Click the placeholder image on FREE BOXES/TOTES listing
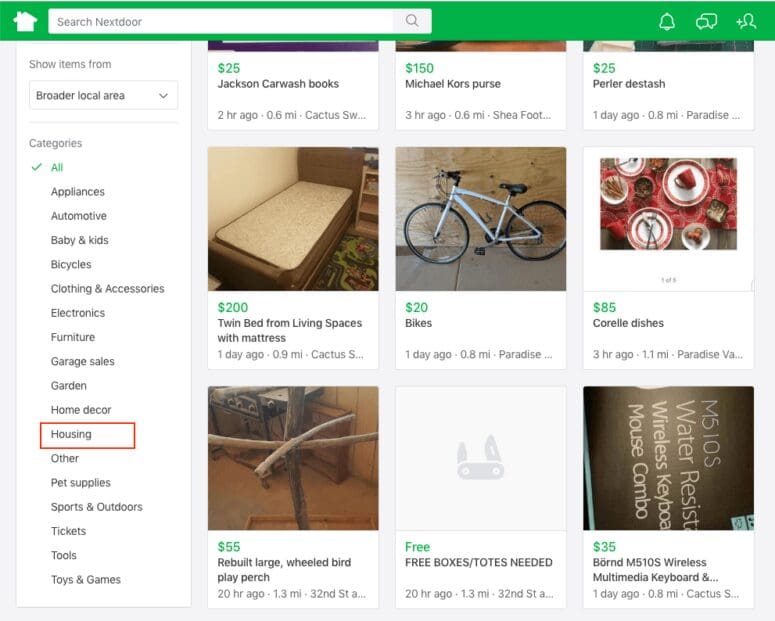Viewport: 775px width, 621px height. point(481,458)
